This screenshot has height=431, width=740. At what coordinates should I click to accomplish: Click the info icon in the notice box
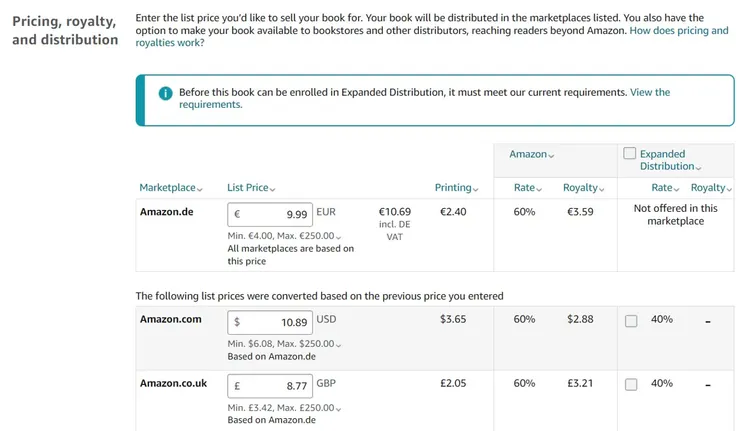pyautogui.click(x=166, y=93)
